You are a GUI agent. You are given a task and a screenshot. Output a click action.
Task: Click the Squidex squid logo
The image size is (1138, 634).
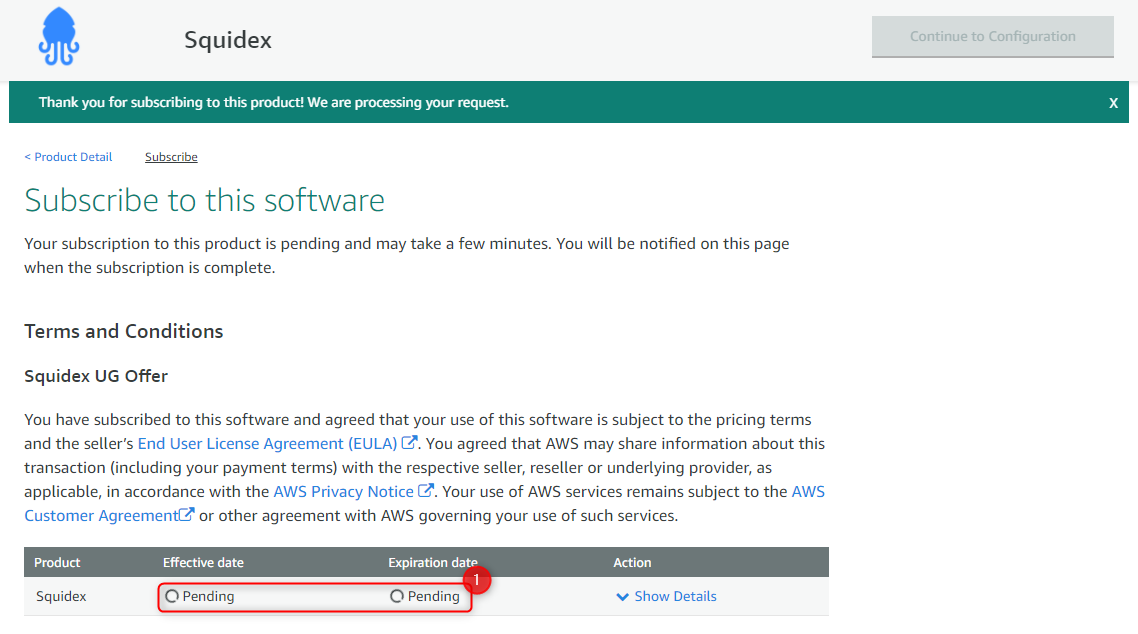click(x=59, y=36)
